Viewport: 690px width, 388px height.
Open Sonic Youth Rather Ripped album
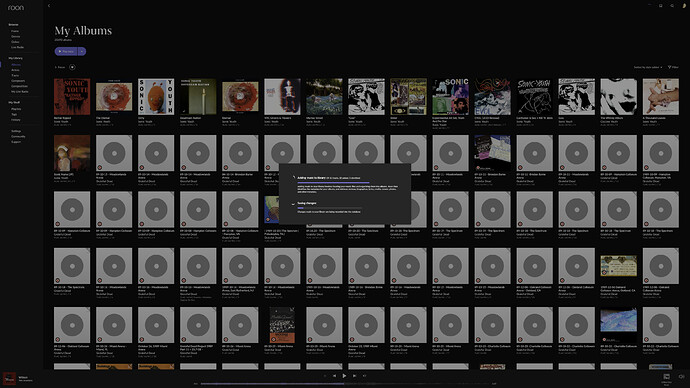72,97
